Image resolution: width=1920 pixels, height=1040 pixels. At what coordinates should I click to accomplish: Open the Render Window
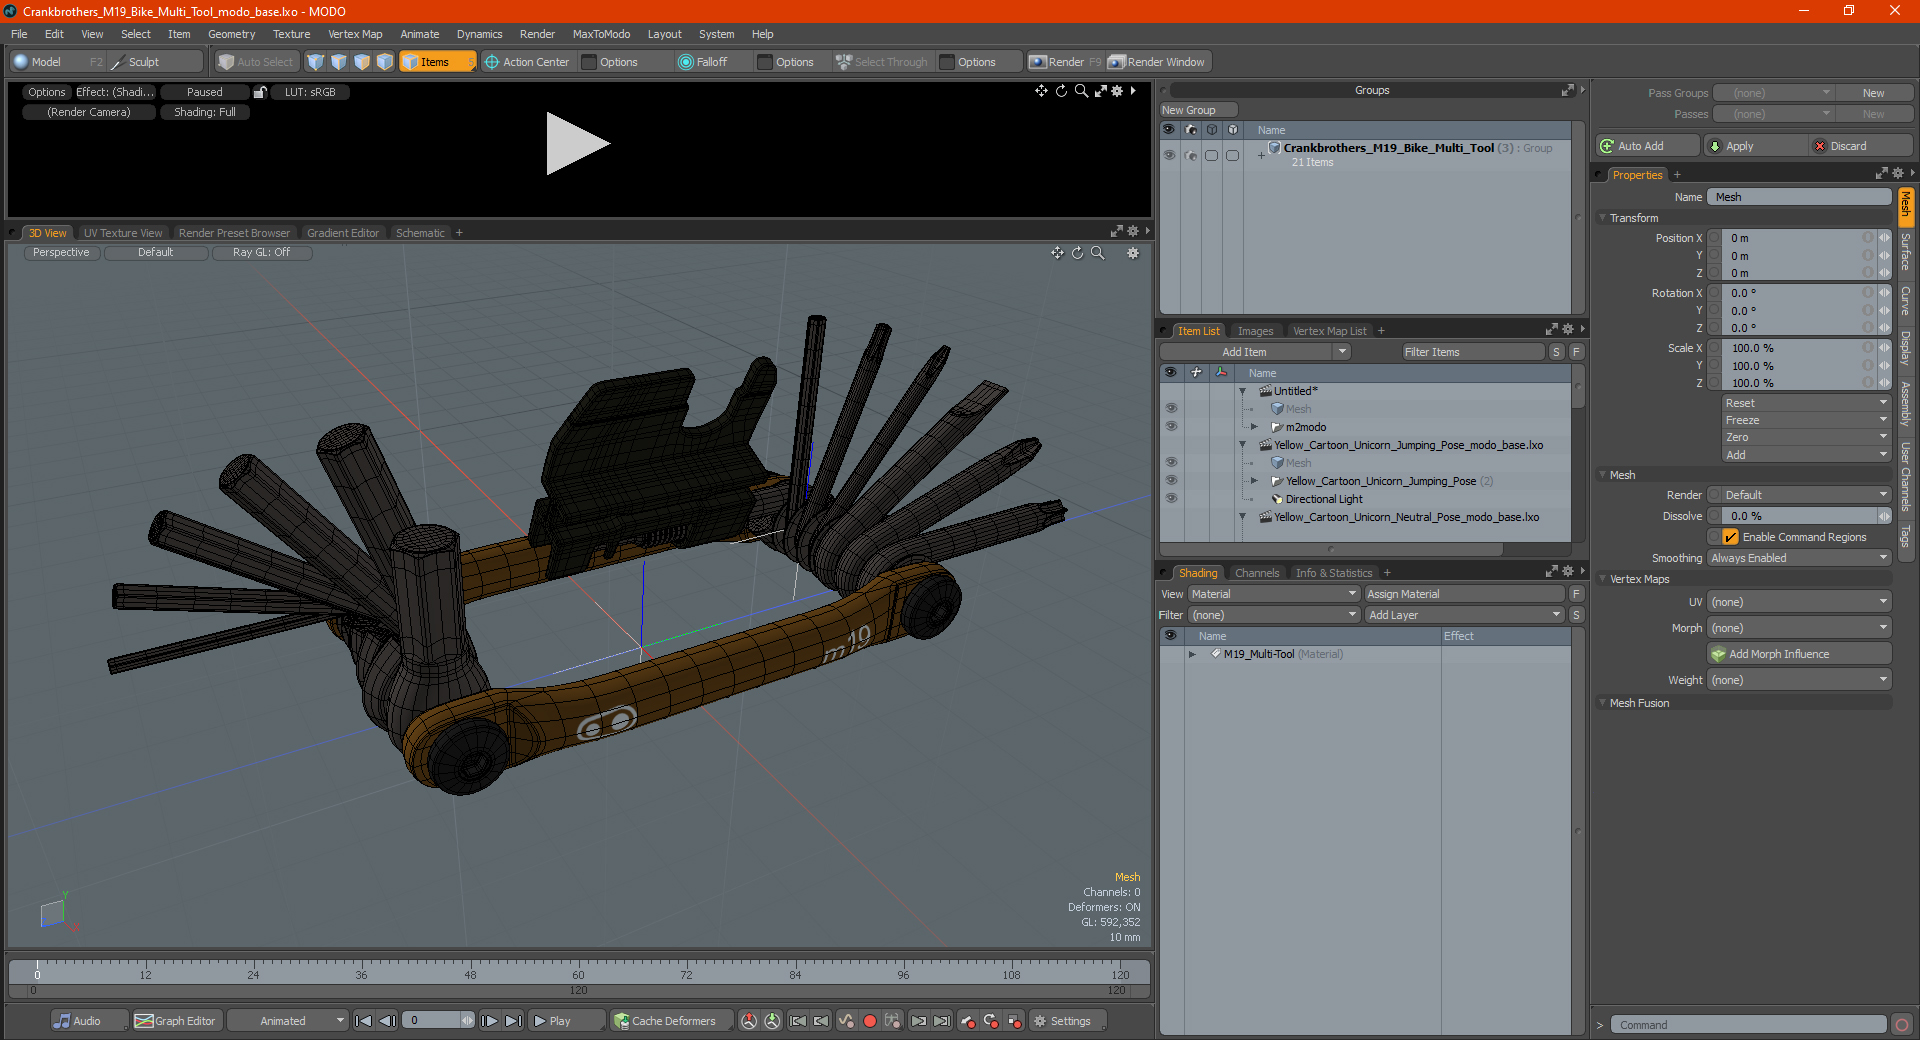(x=1159, y=62)
